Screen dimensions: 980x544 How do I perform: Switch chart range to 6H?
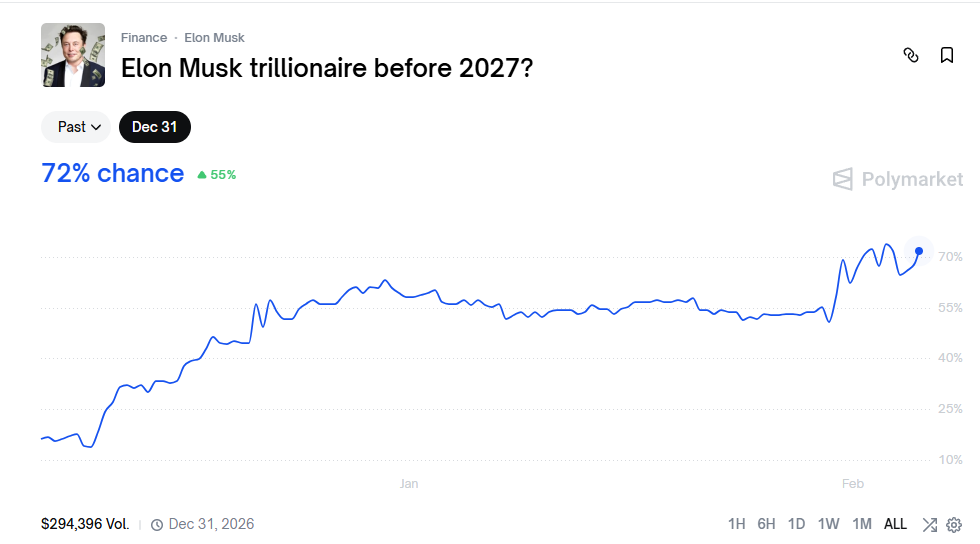click(x=766, y=524)
